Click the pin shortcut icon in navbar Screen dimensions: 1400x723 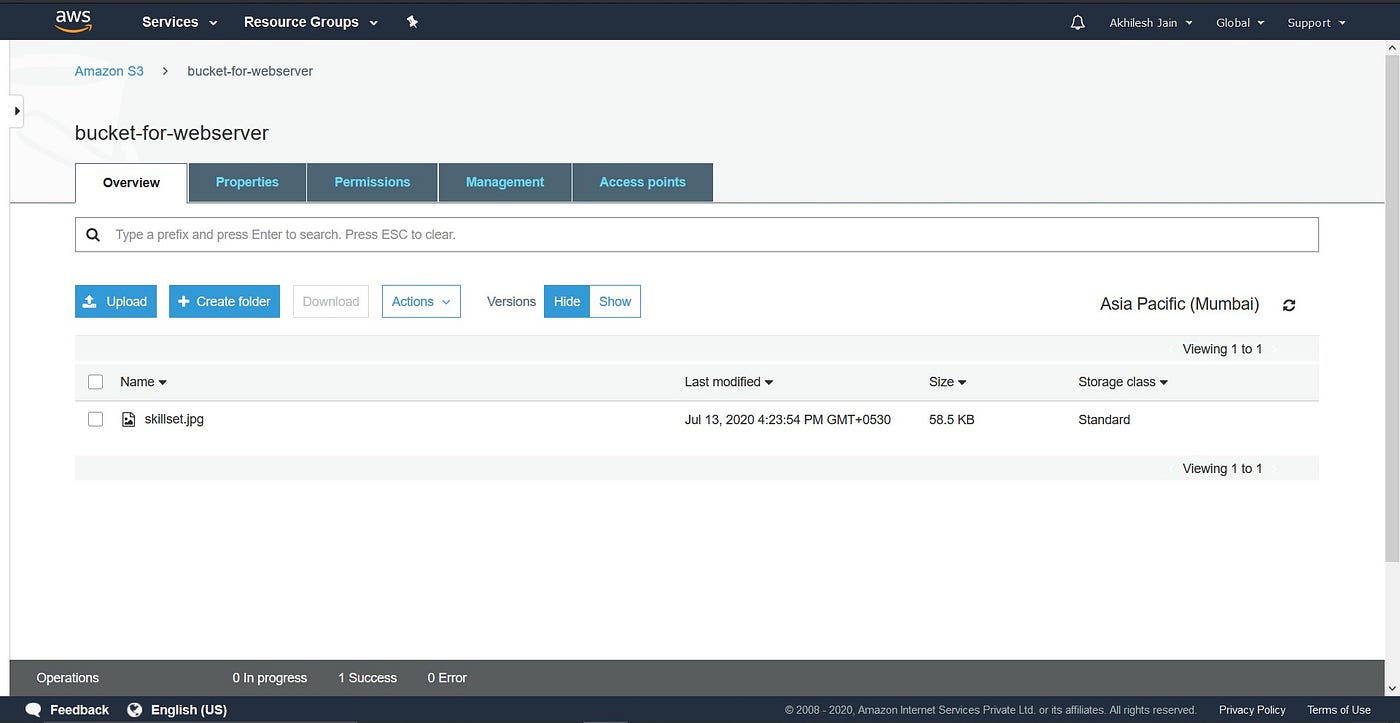pos(412,22)
